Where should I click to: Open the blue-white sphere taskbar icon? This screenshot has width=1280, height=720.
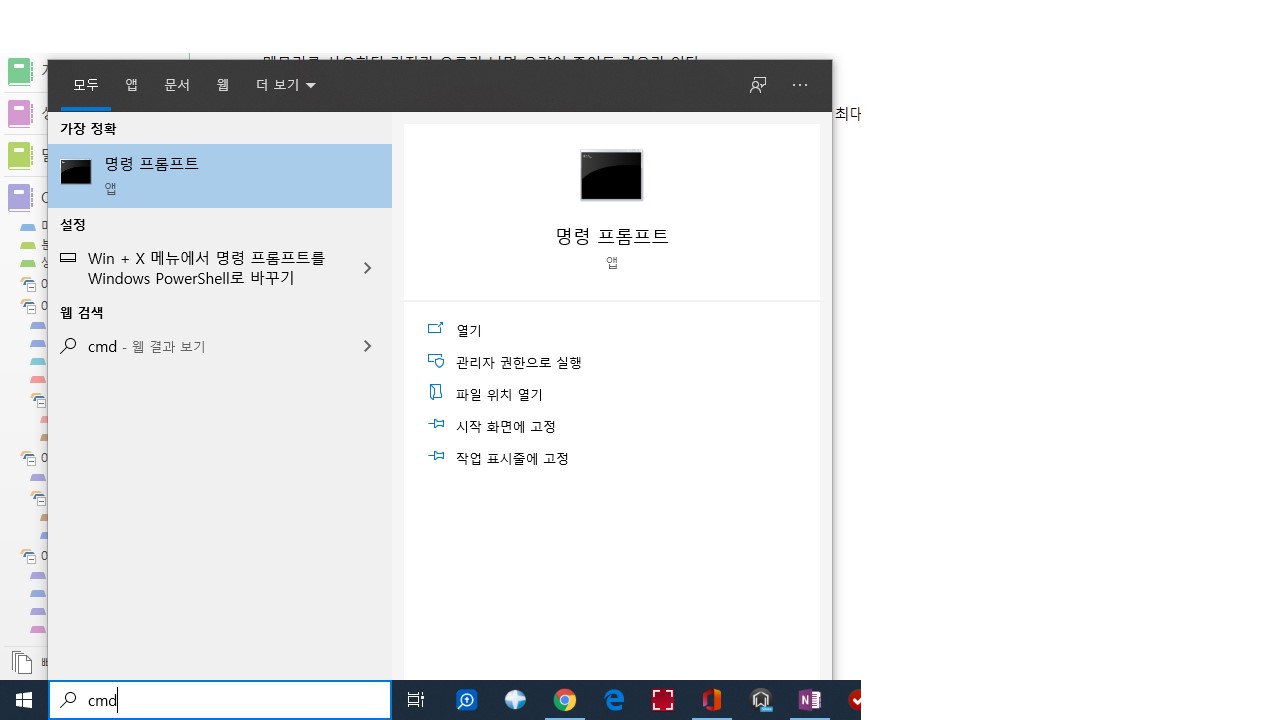click(515, 700)
